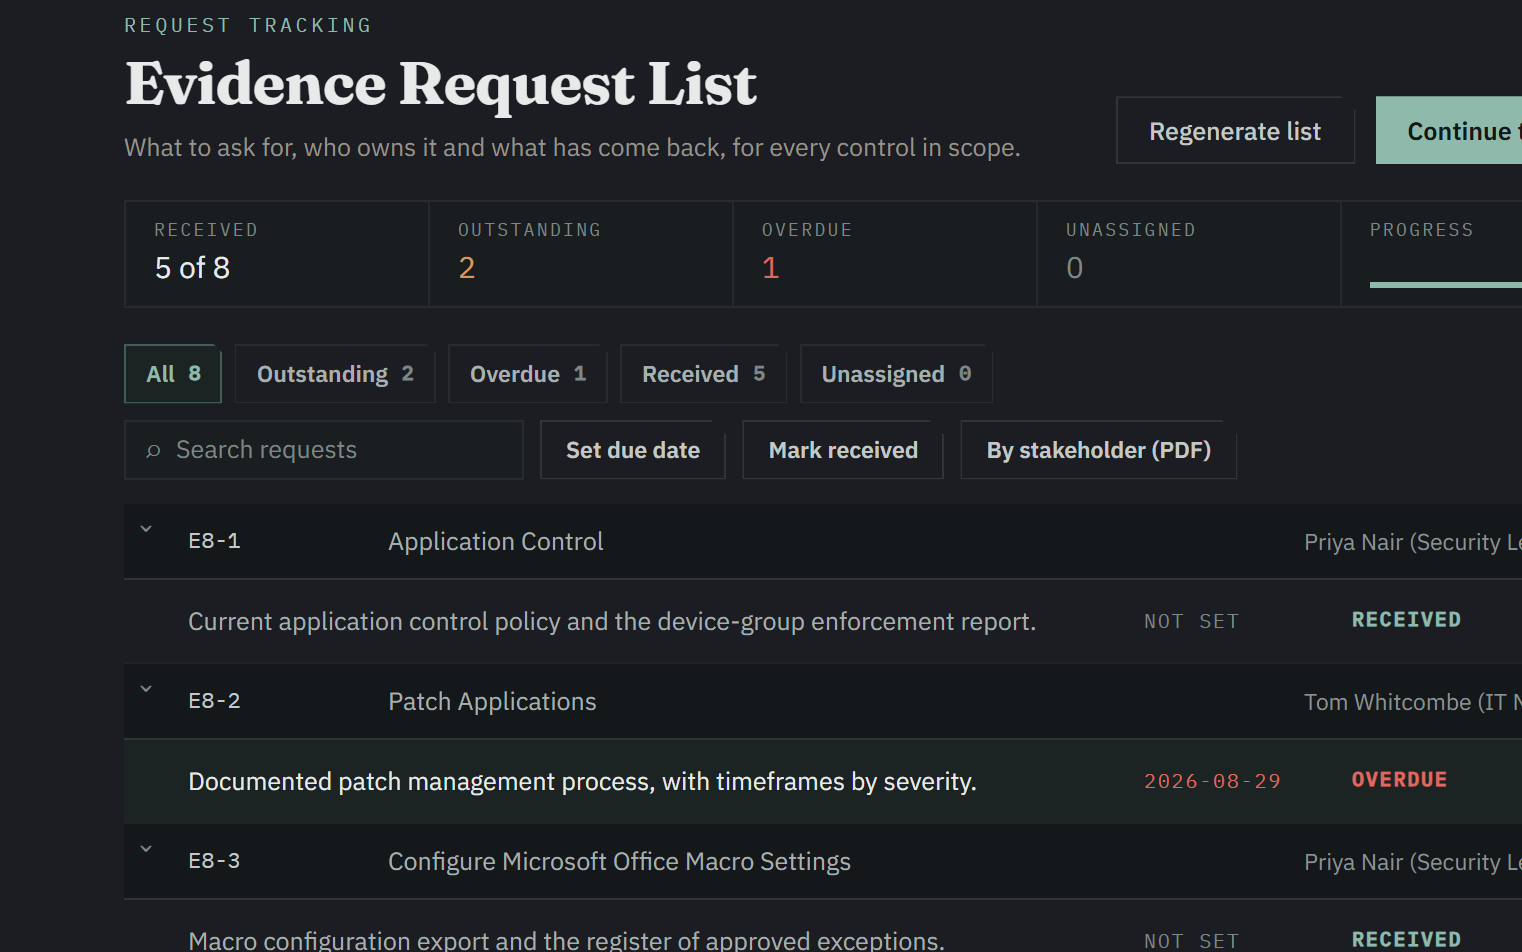Click the search magnifier icon
This screenshot has height=952, width=1522.
pyautogui.click(x=153, y=451)
